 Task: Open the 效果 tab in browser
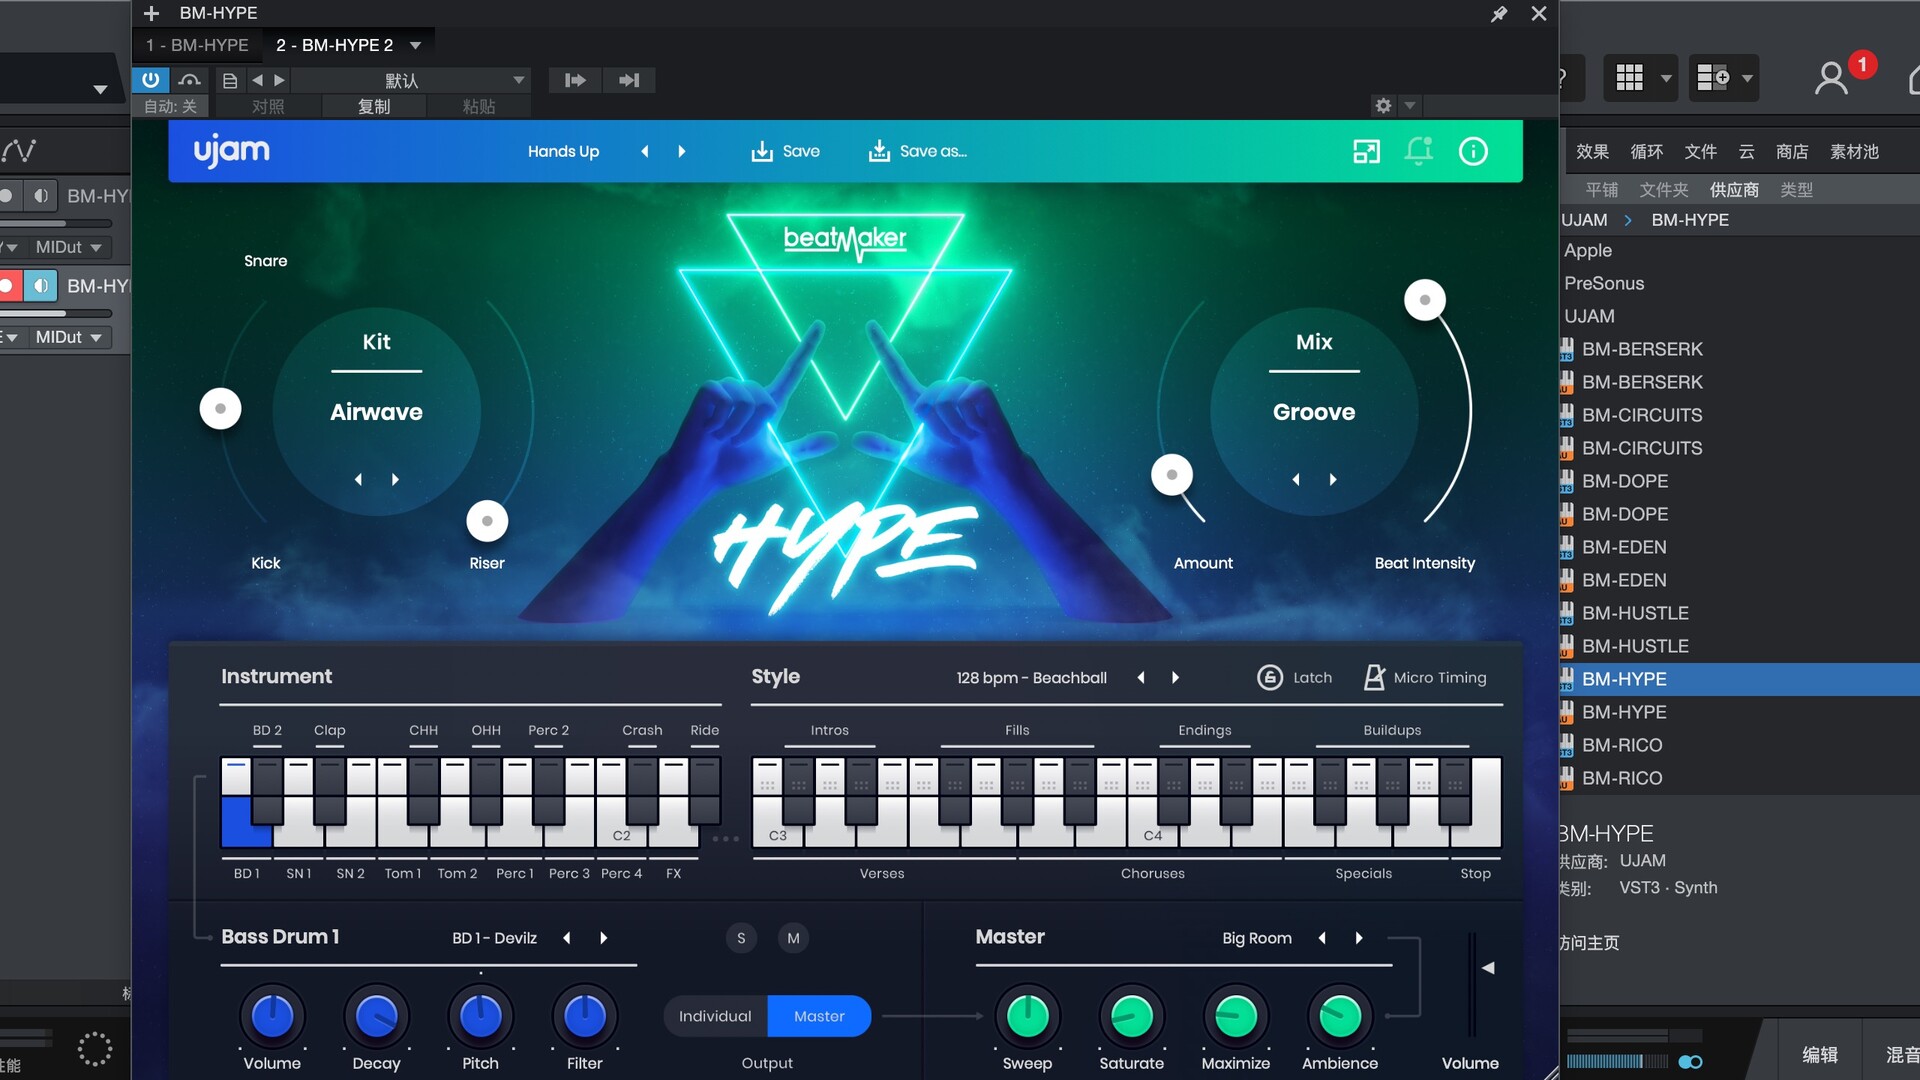[x=1592, y=151]
